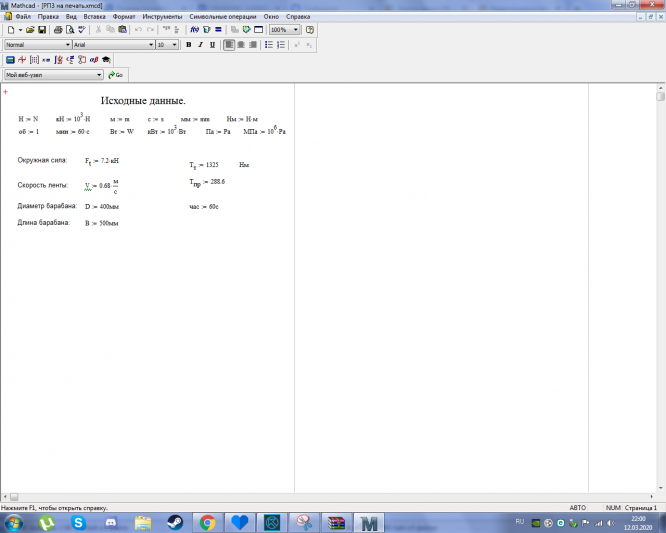Open the Symbolic keyword graduation-cap icon

tap(106, 60)
